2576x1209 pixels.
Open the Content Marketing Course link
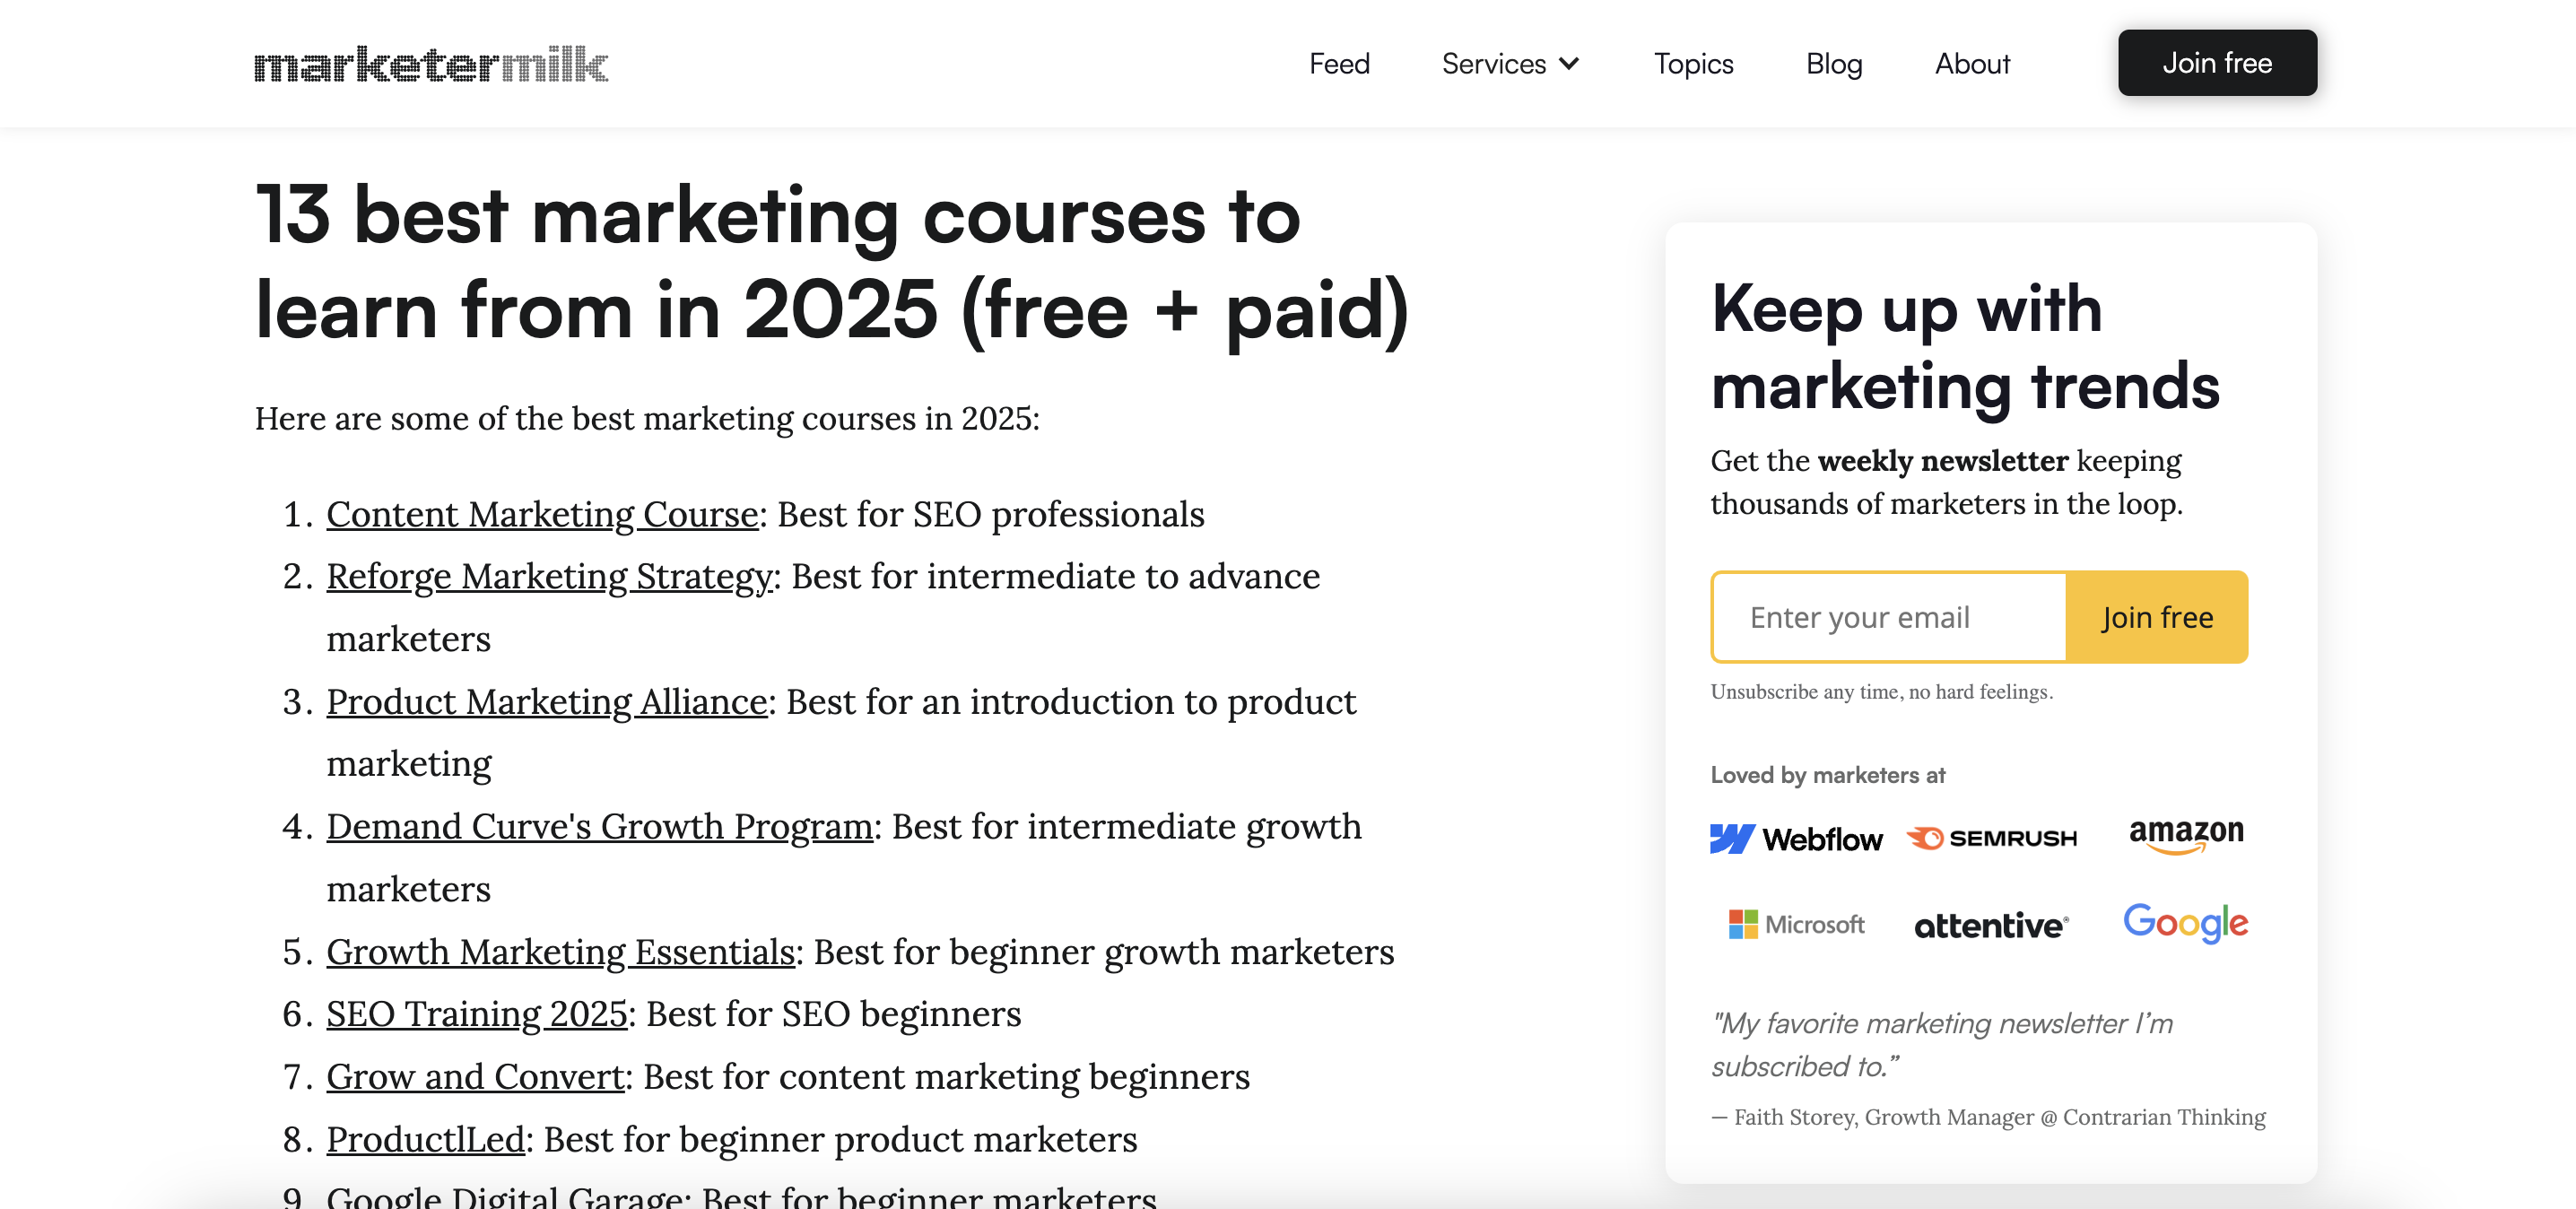pyautogui.click(x=542, y=514)
